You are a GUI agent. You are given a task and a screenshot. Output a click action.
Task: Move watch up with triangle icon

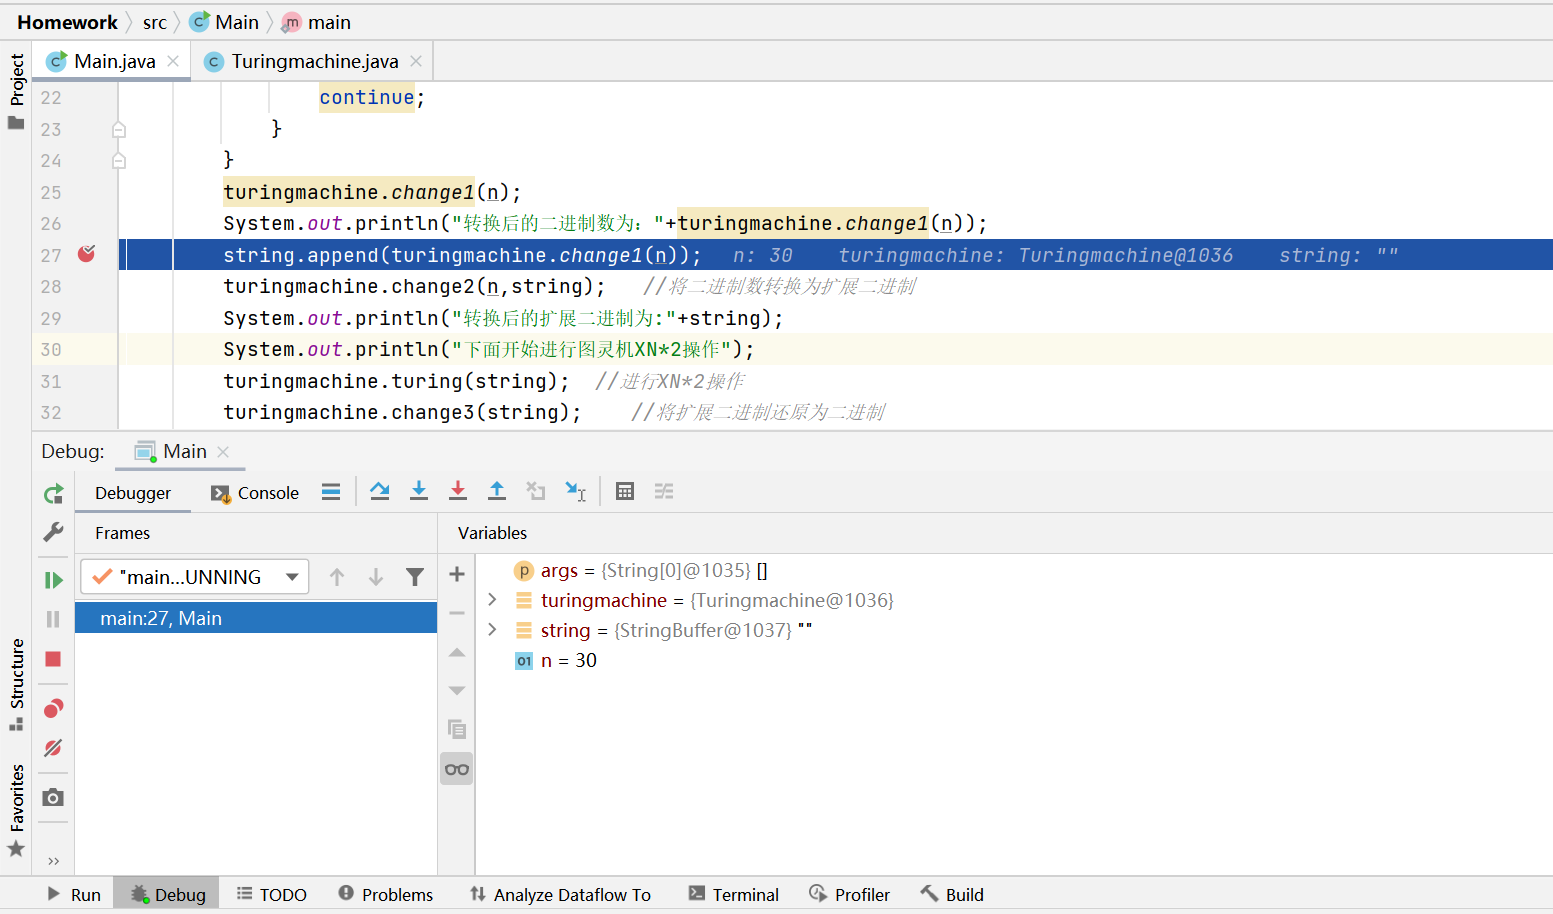click(x=457, y=652)
